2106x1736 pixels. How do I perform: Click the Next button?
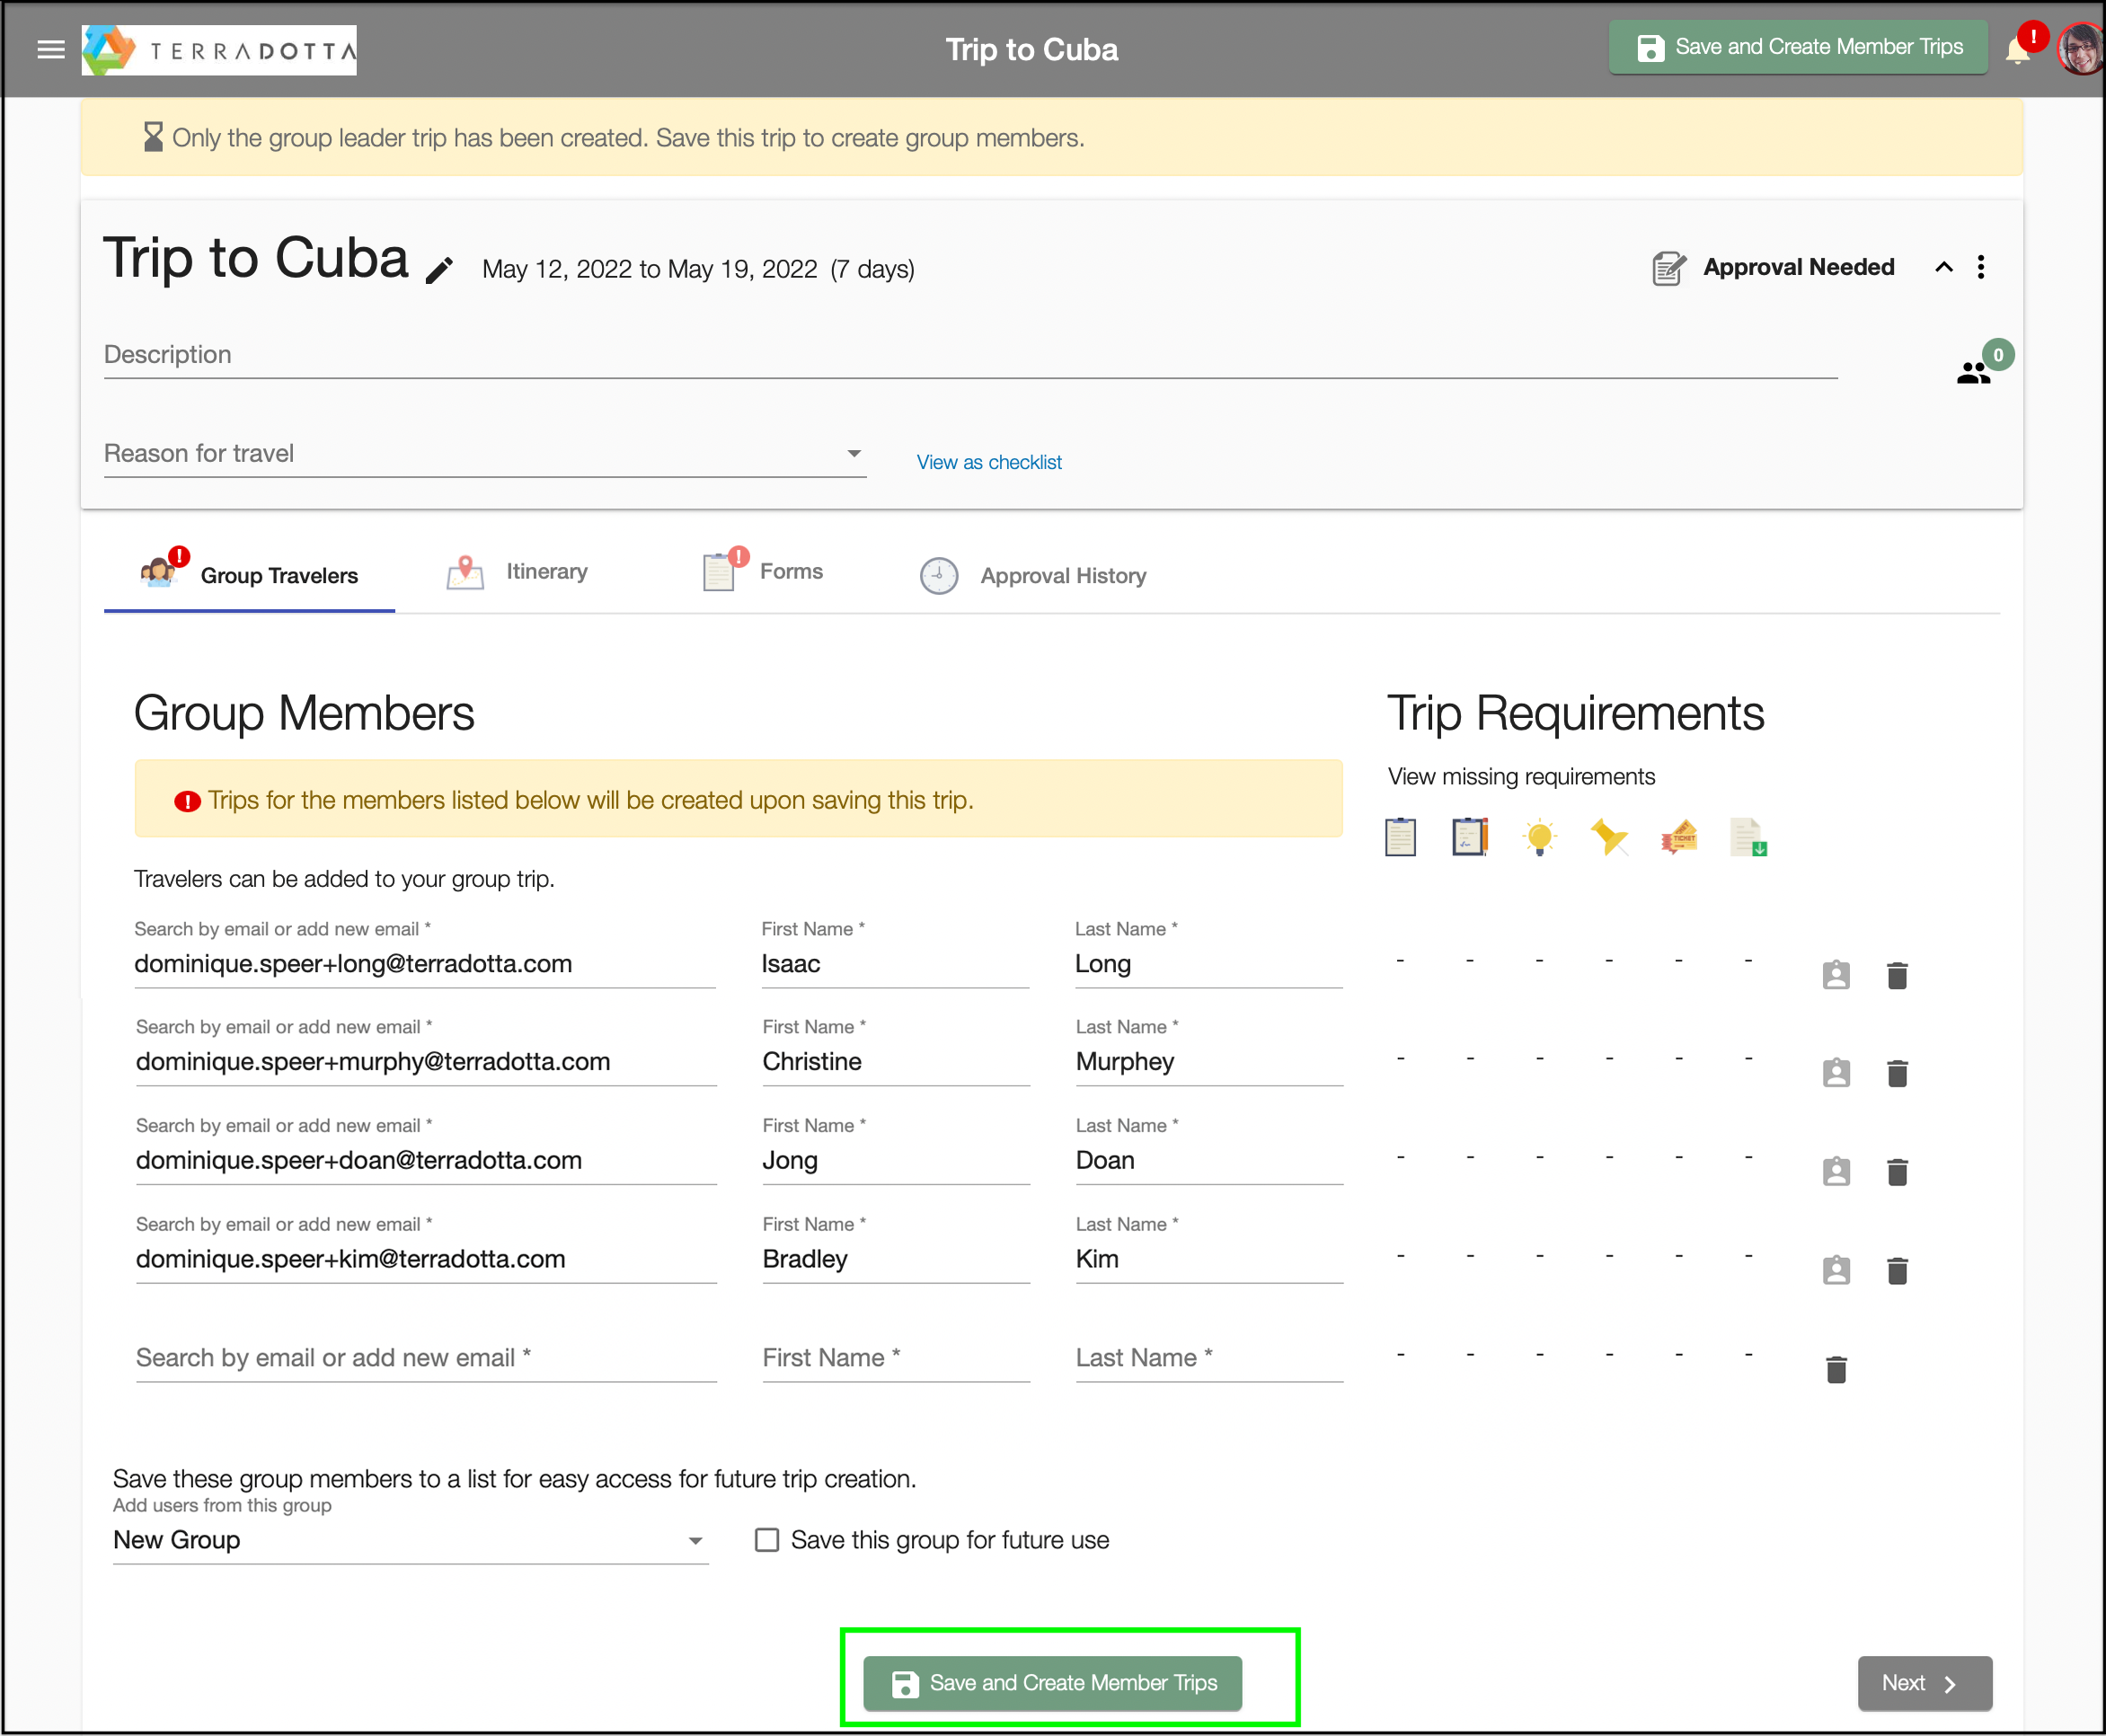[1925, 1683]
